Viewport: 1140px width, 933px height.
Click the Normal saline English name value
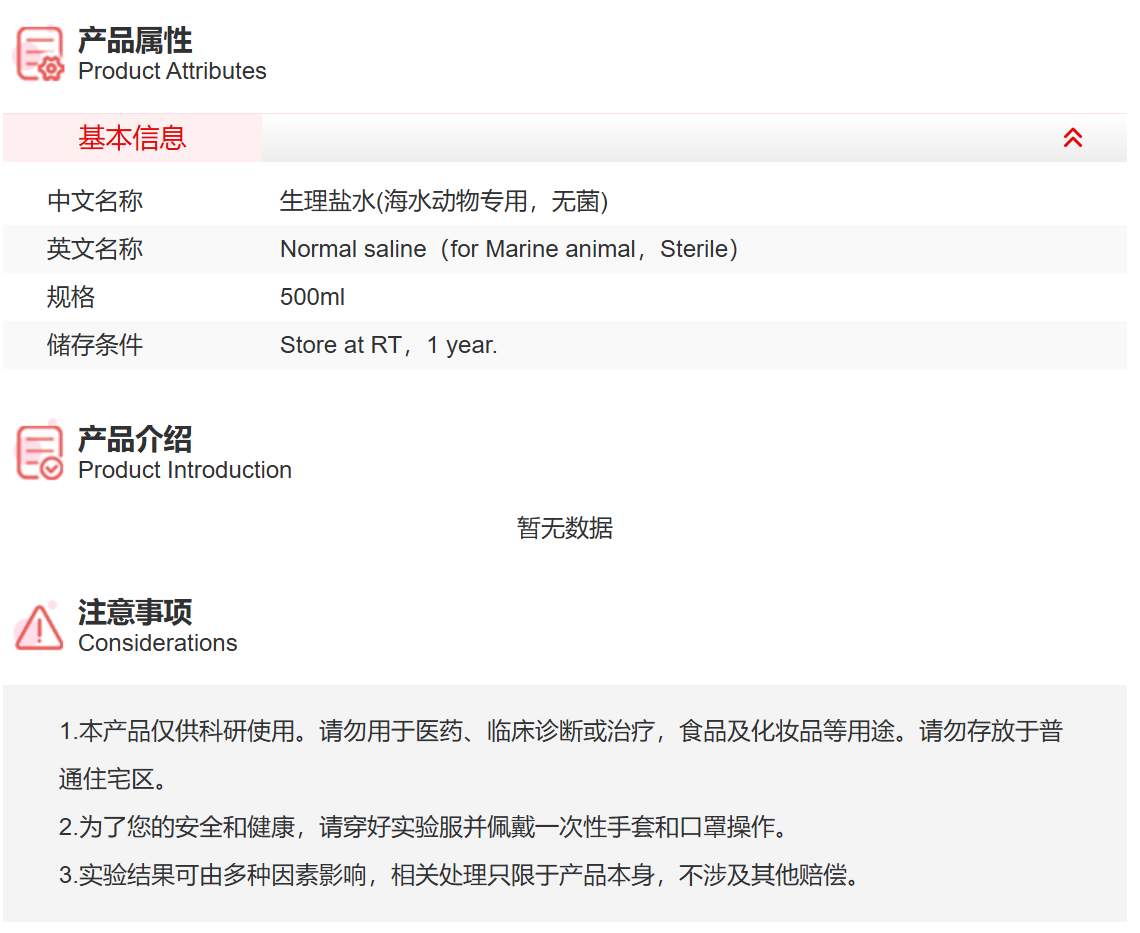tap(508, 249)
